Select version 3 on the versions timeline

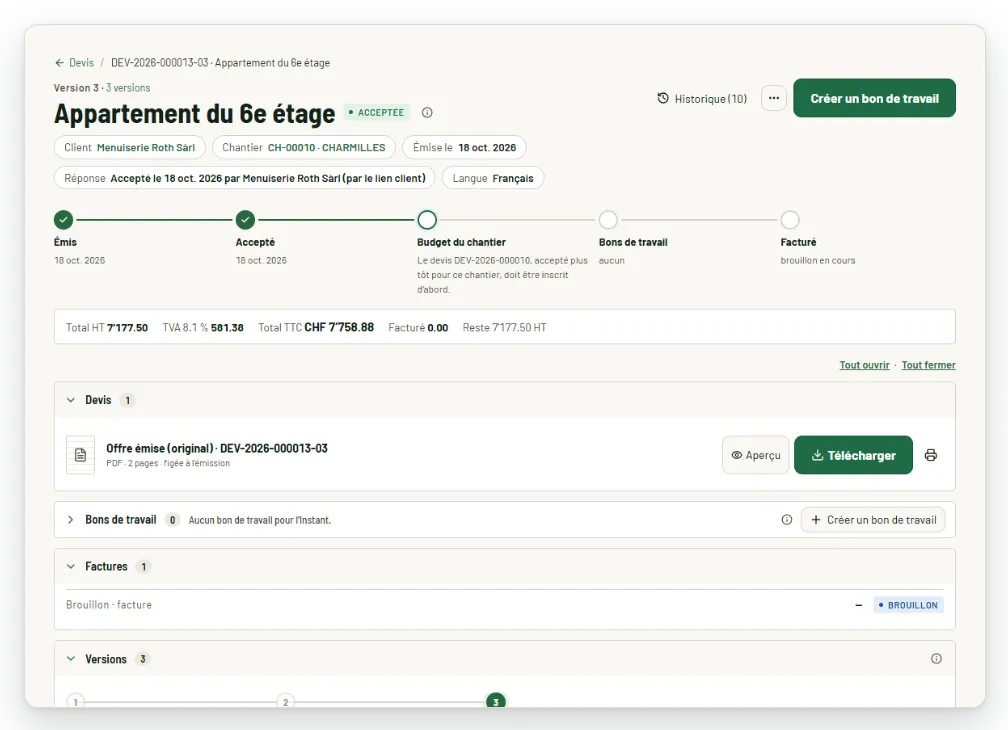point(496,701)
